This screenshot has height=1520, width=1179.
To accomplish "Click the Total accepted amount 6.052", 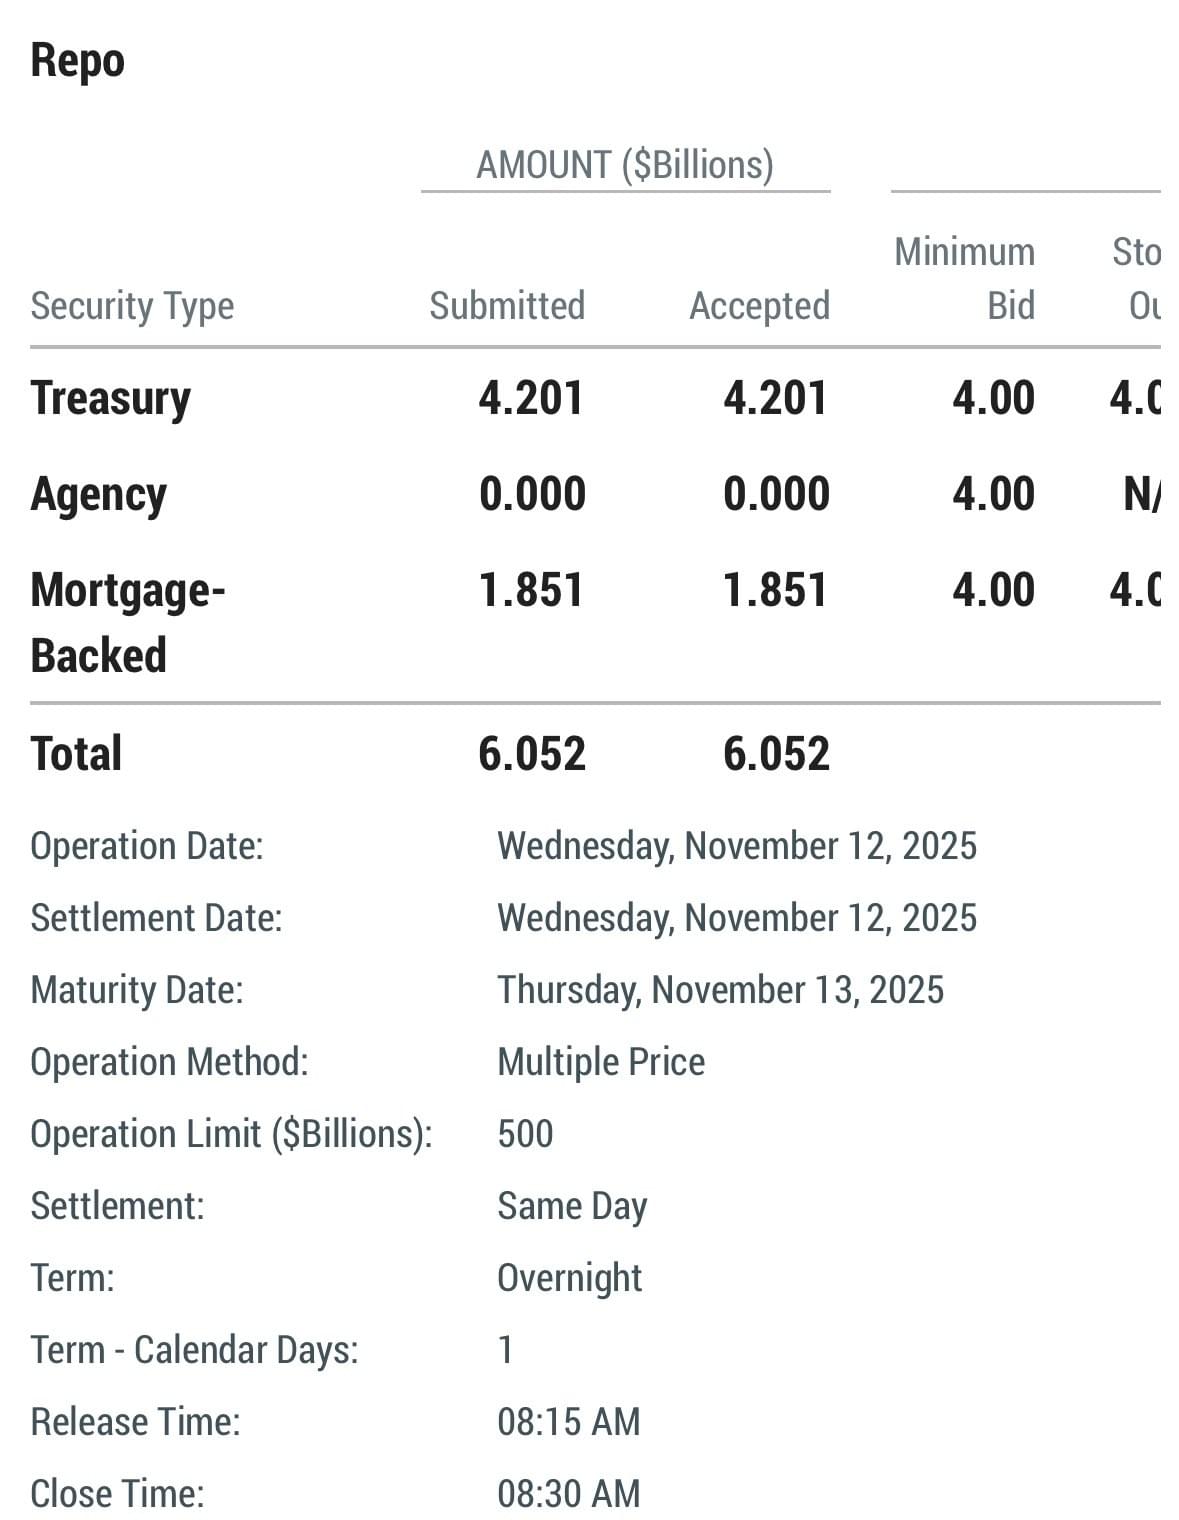I will tap(776, 754).
